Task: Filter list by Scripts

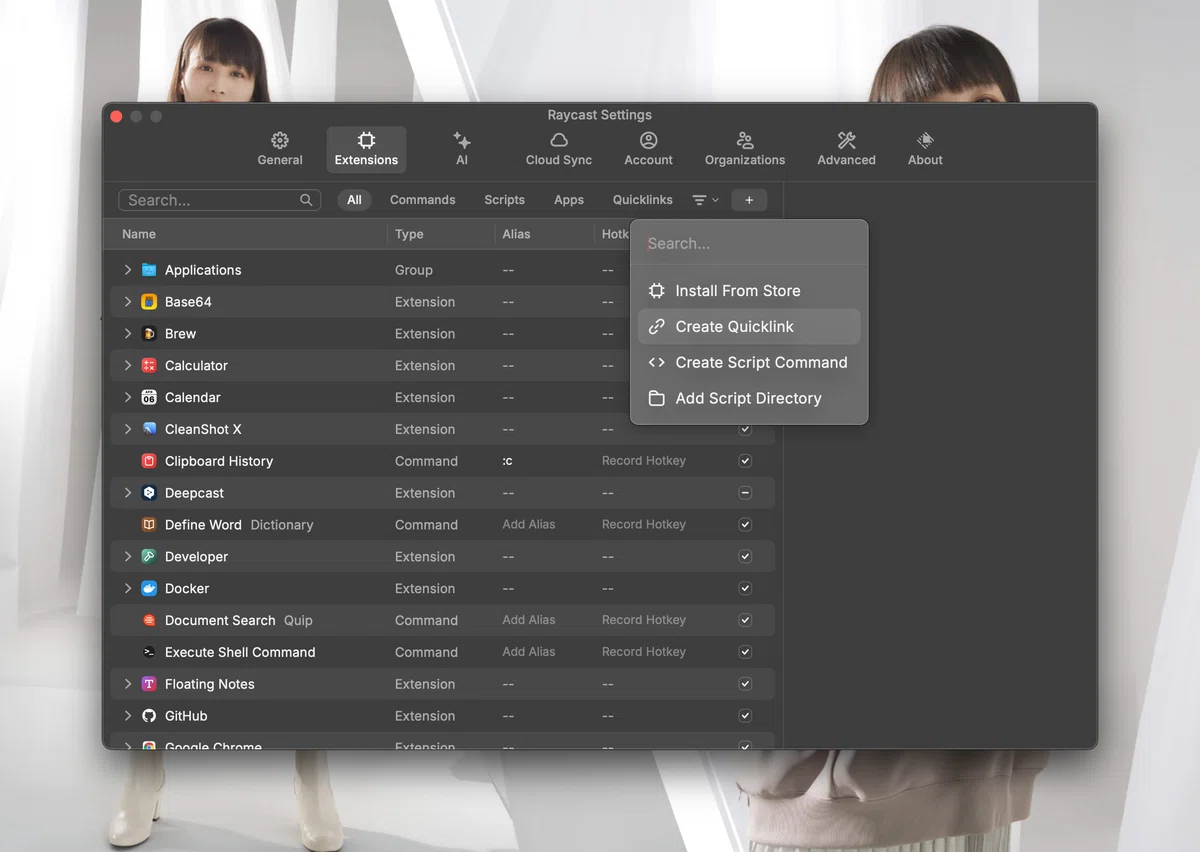Action: [504, 200]
